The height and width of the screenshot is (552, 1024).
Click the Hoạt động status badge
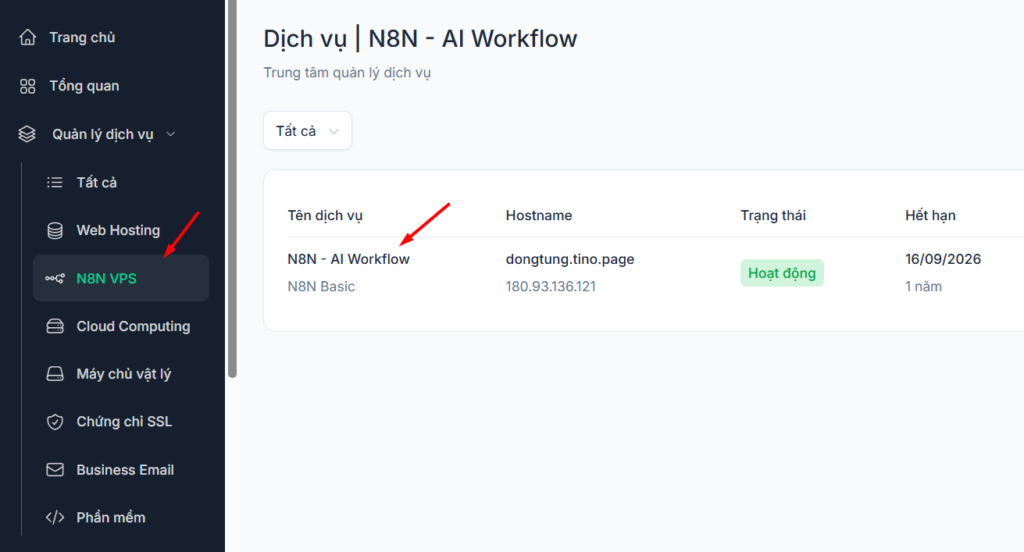click(x=782, y=273)
